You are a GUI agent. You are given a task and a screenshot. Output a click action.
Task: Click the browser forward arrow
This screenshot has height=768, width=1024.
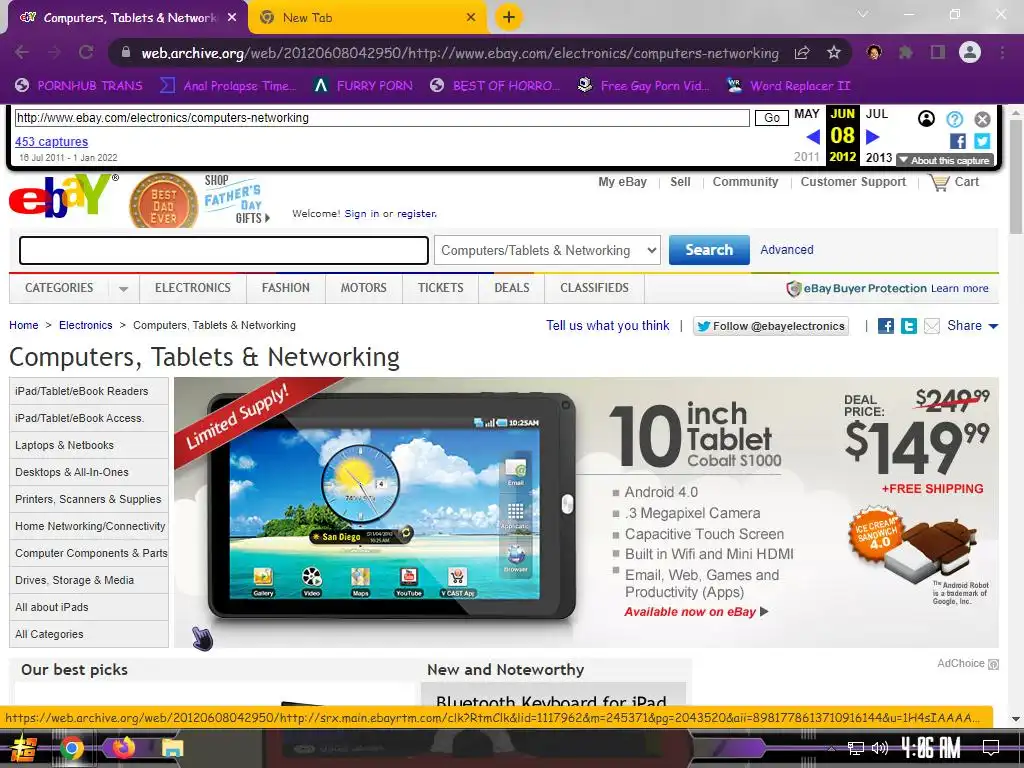coord(54,52)
